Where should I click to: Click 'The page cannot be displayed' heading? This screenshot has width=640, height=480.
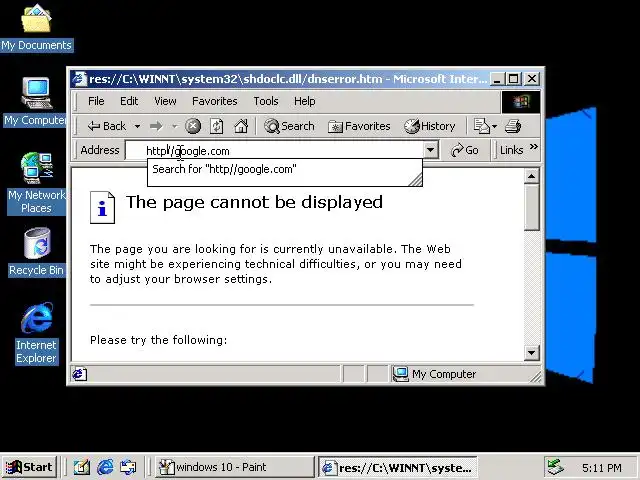pos(254,202)
